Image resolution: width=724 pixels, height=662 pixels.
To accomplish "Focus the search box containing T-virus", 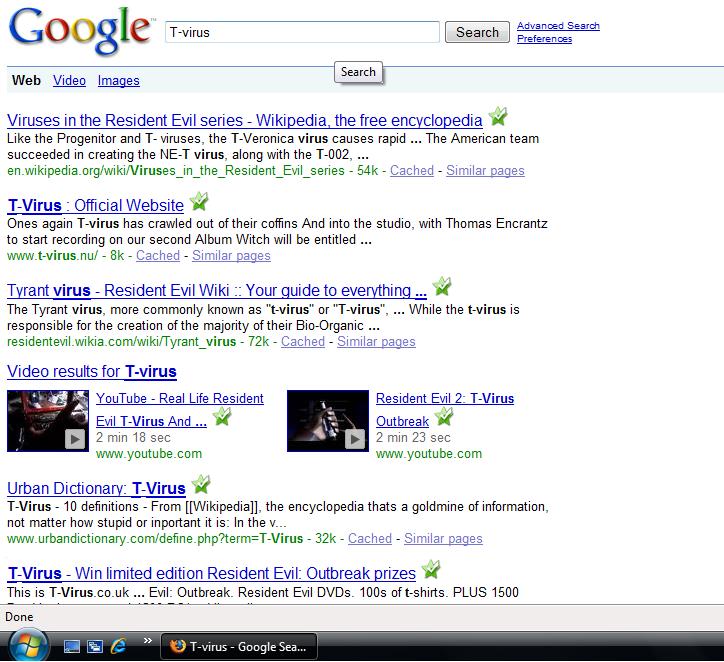I will click(302, 32).
